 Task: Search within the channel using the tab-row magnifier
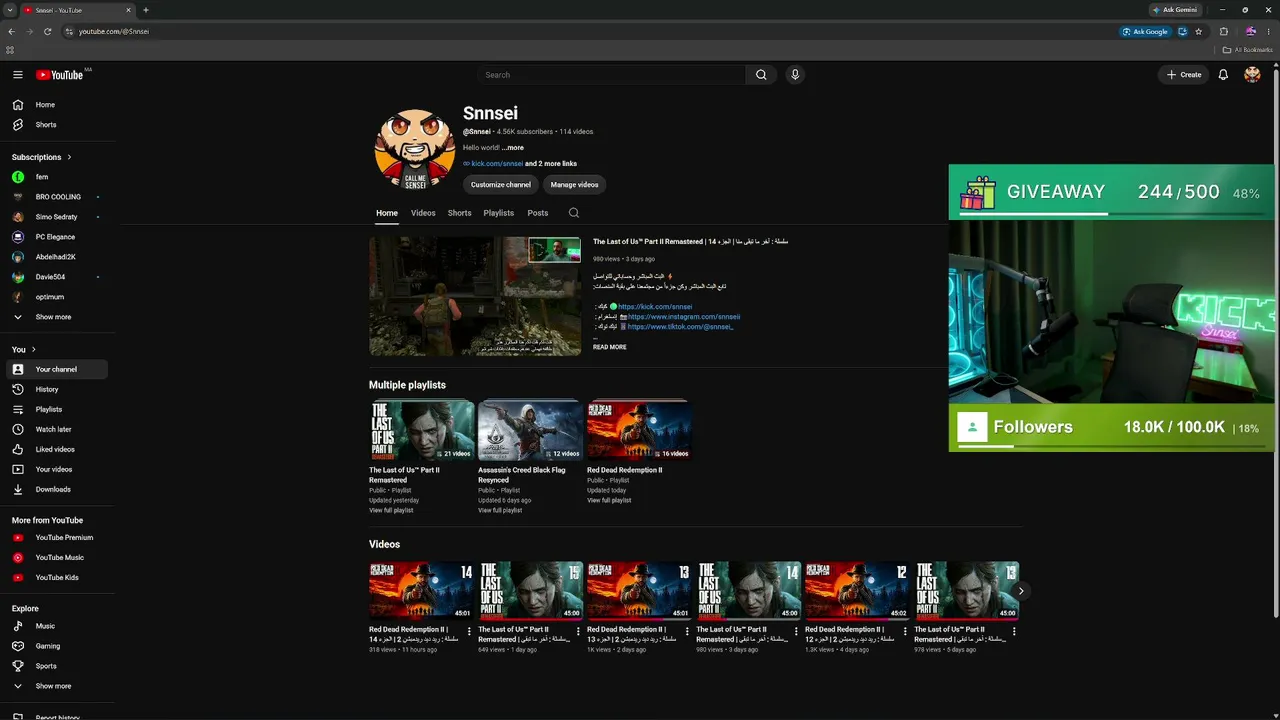click(x=573, y=213)
